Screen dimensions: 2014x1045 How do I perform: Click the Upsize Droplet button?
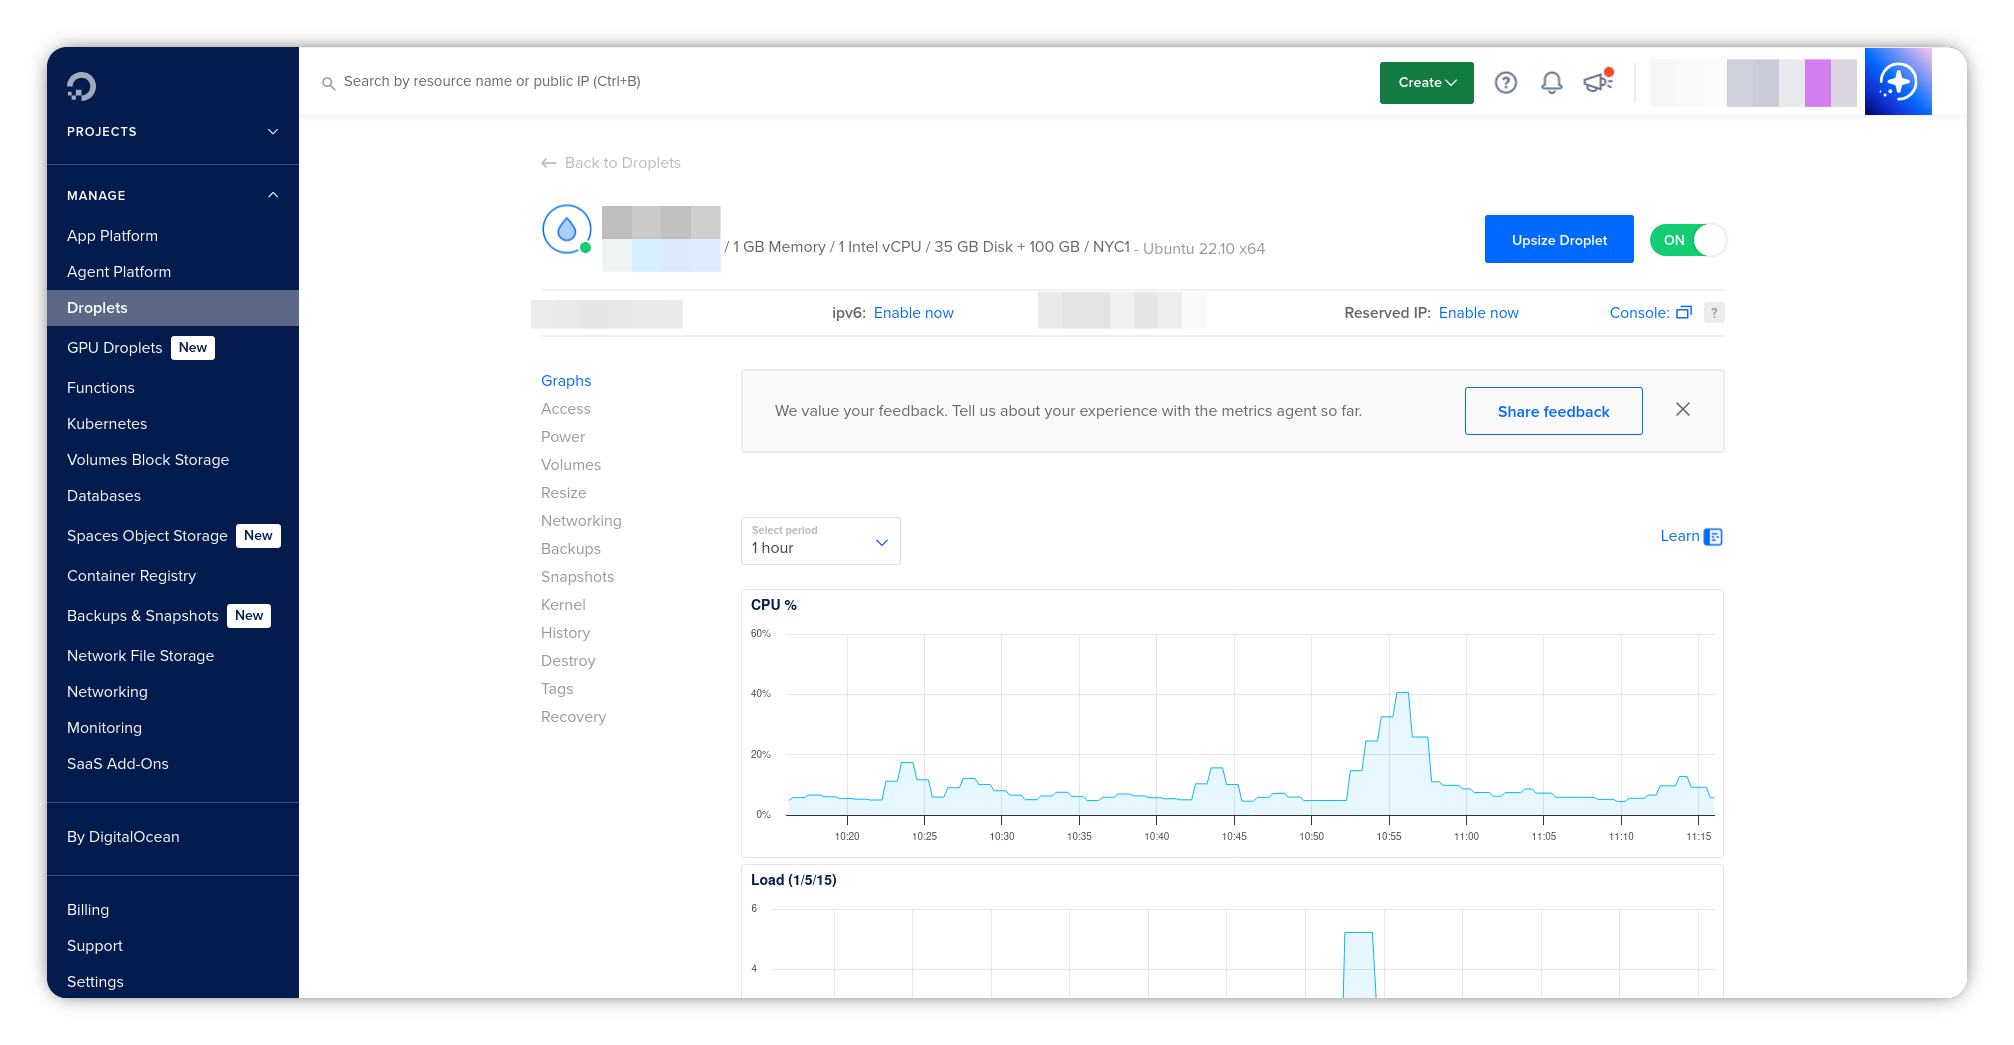(1558, 240)
